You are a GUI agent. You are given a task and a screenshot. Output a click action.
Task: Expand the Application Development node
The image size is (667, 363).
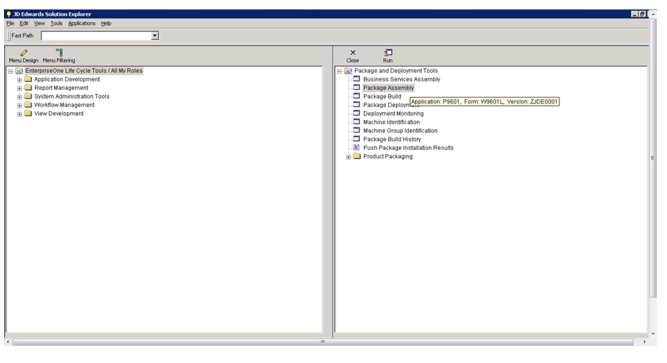(19, 80)
